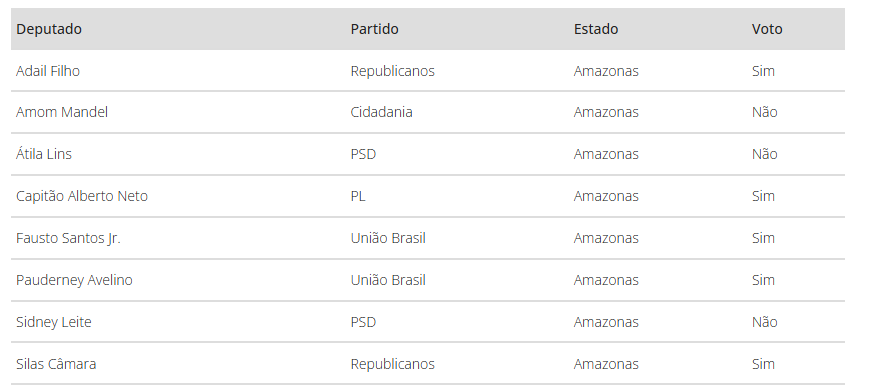Click the Partido column header

pyautogui.click(x=374, y=29)
